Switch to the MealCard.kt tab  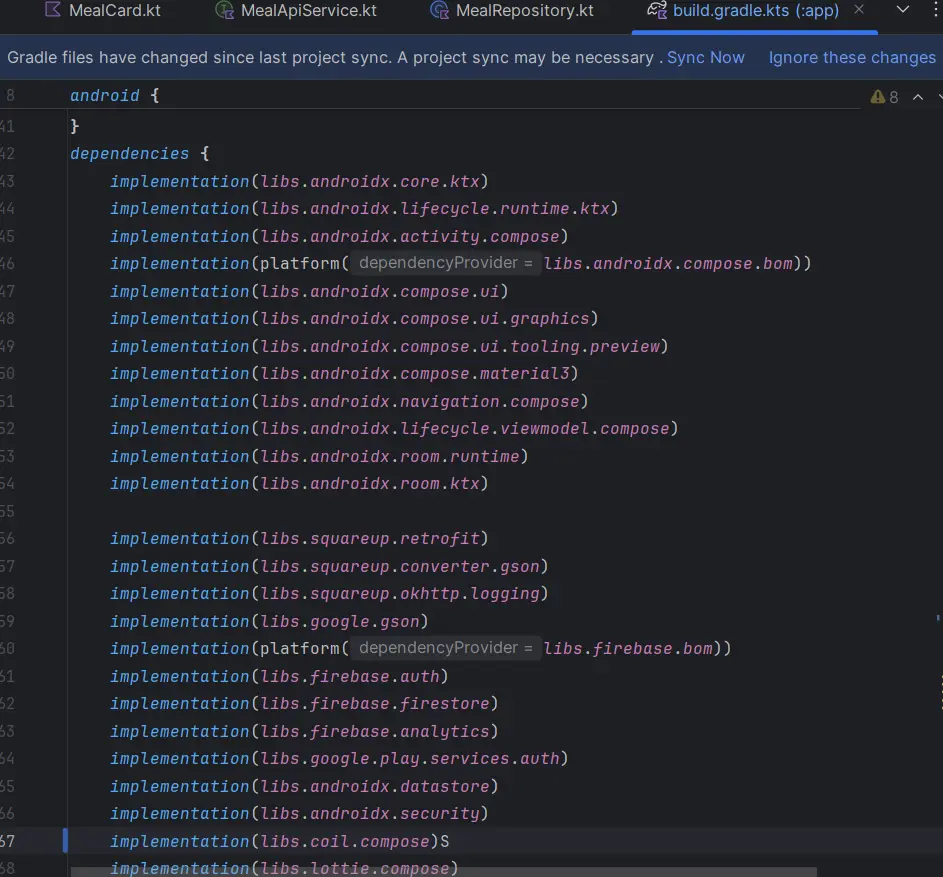click(x=103, y=11)
